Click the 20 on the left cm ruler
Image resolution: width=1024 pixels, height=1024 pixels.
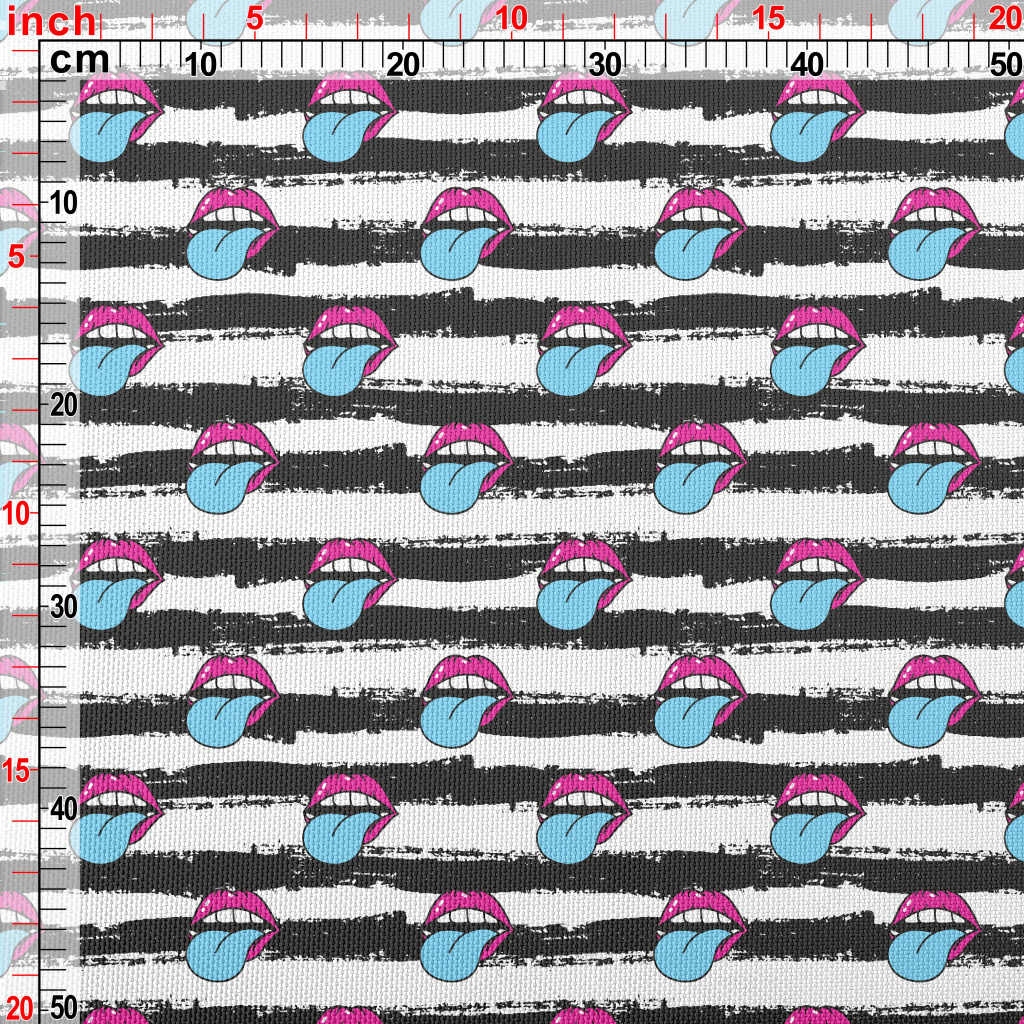point(64,405)
